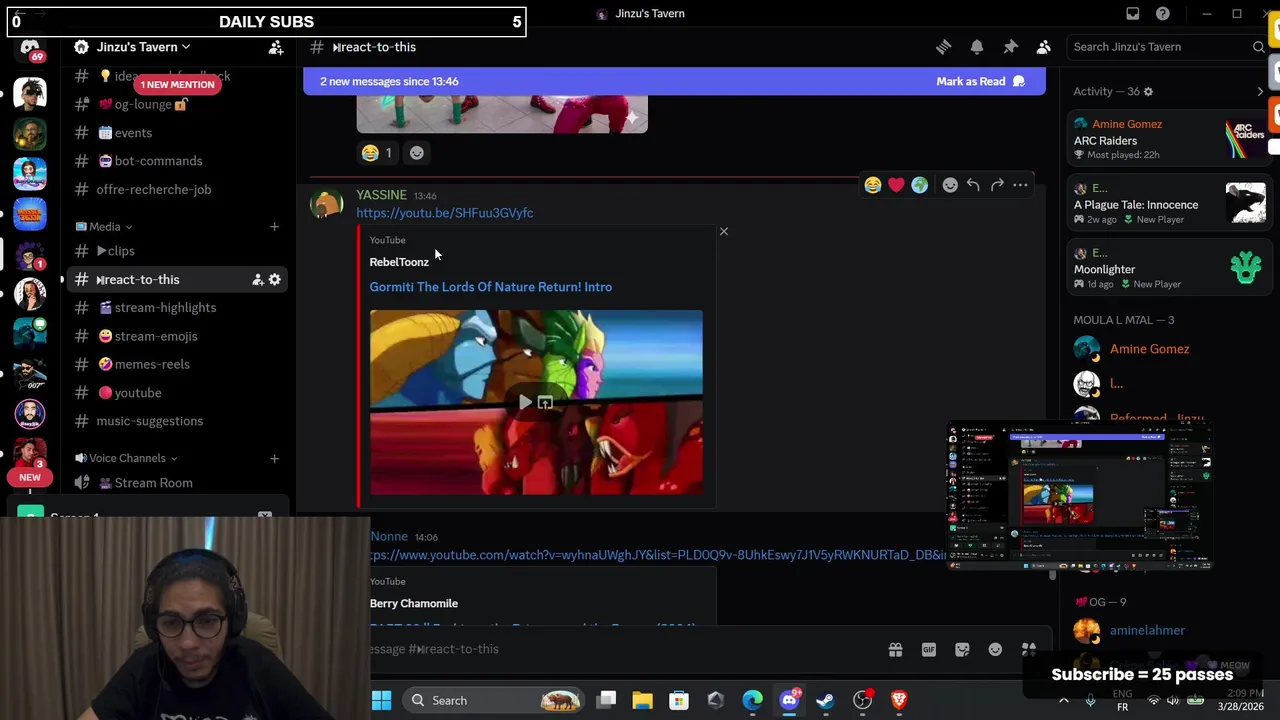Open RebelToonz channel link

[x=399, y=262]
